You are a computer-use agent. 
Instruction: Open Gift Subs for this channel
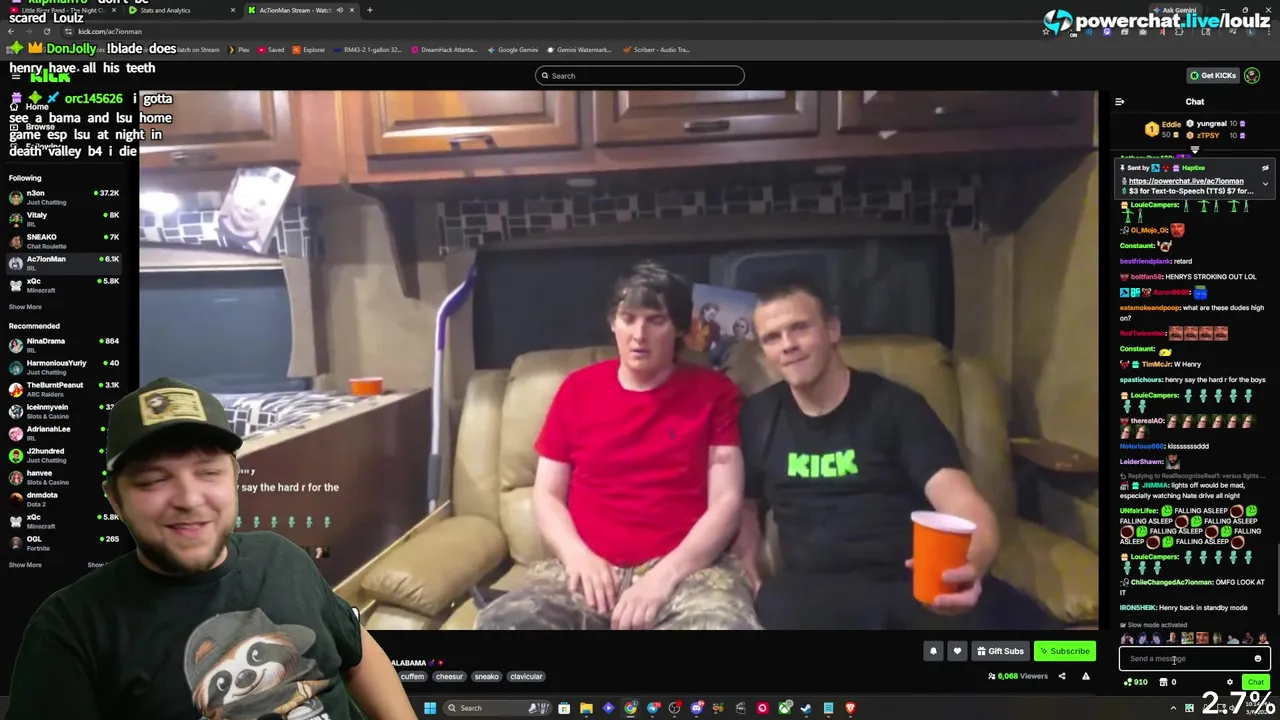(1000, 651)
